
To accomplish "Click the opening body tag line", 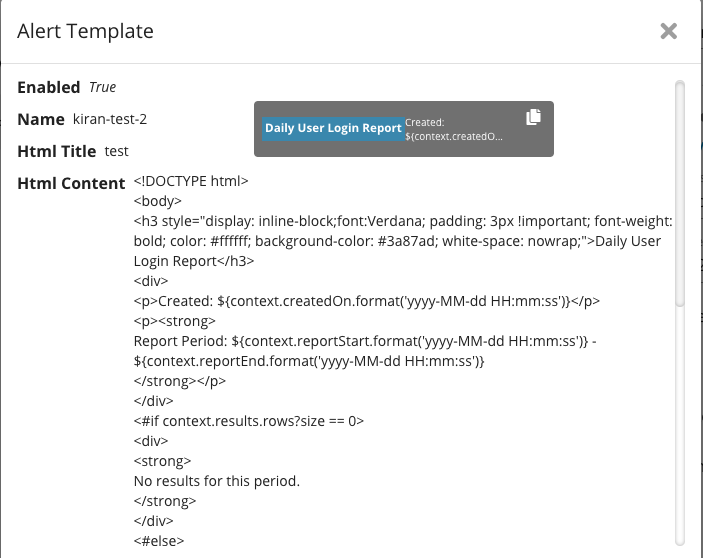I will [156, 202].
